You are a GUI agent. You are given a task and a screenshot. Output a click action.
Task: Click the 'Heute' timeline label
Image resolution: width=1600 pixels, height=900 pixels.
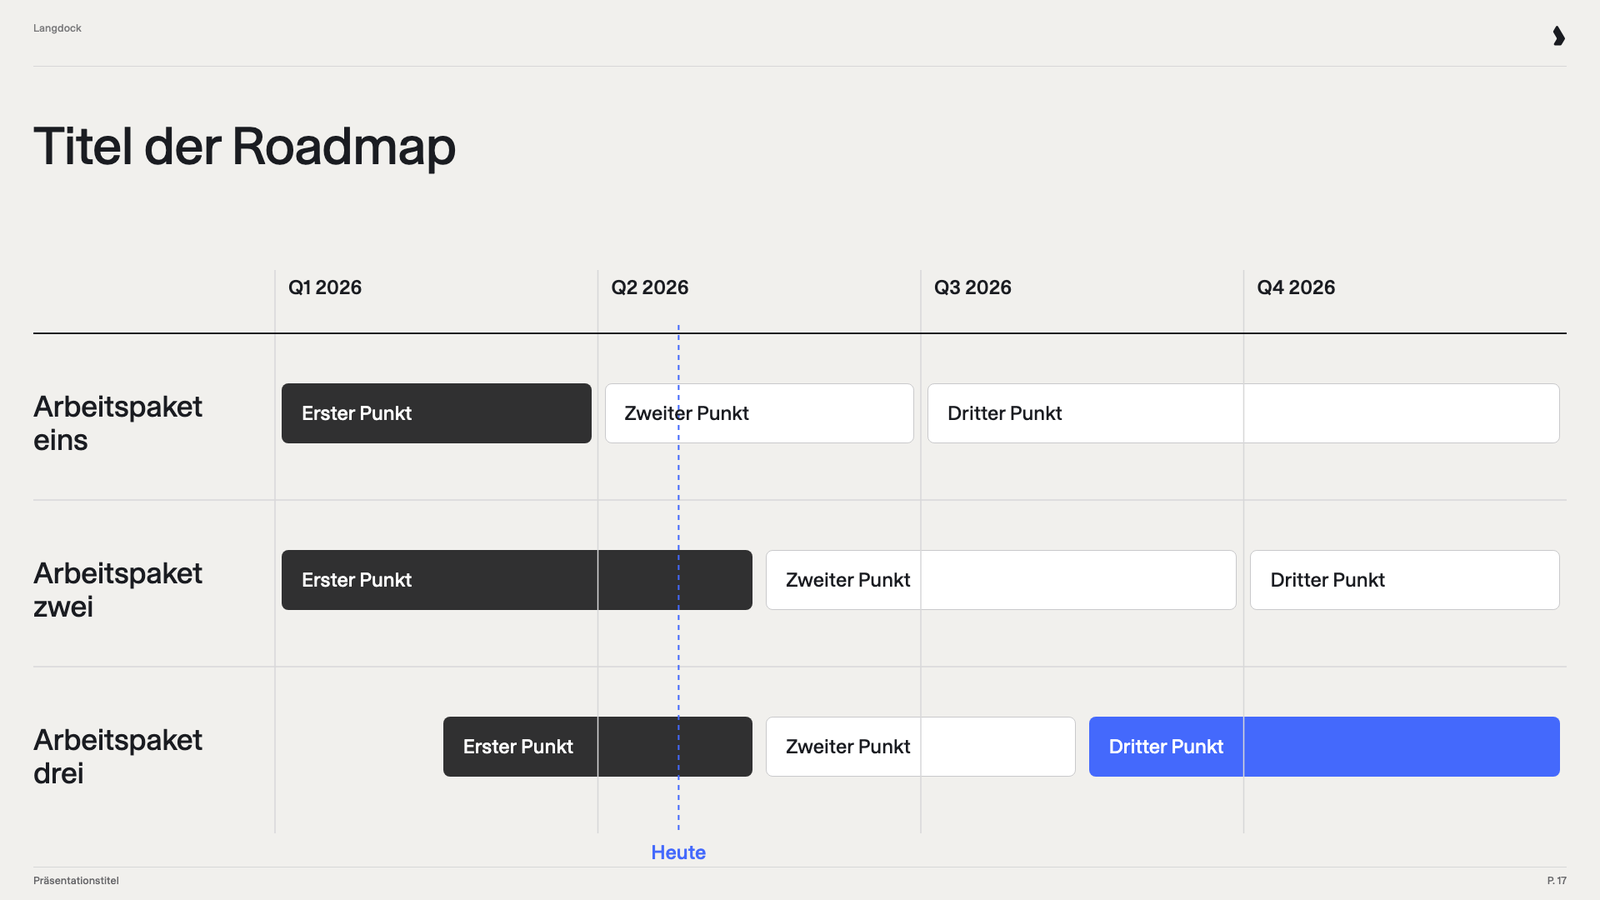coord(678,852)
